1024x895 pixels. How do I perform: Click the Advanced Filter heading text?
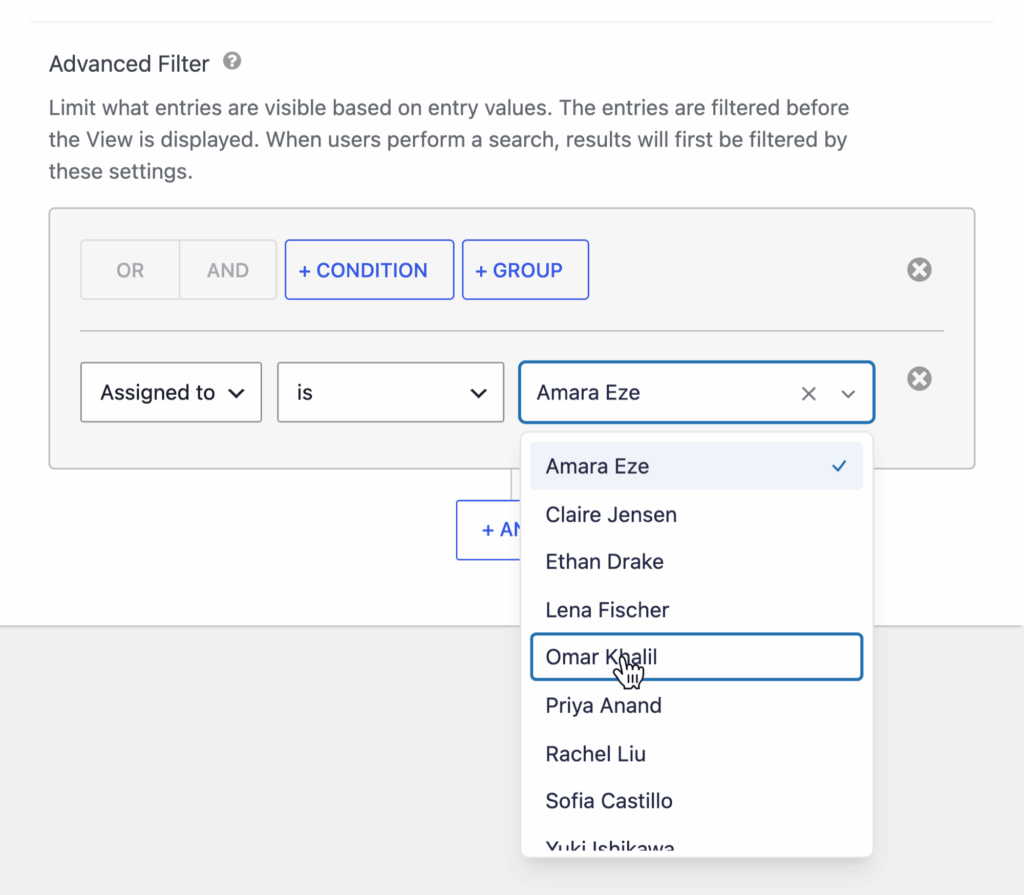[x=129, y=63]
